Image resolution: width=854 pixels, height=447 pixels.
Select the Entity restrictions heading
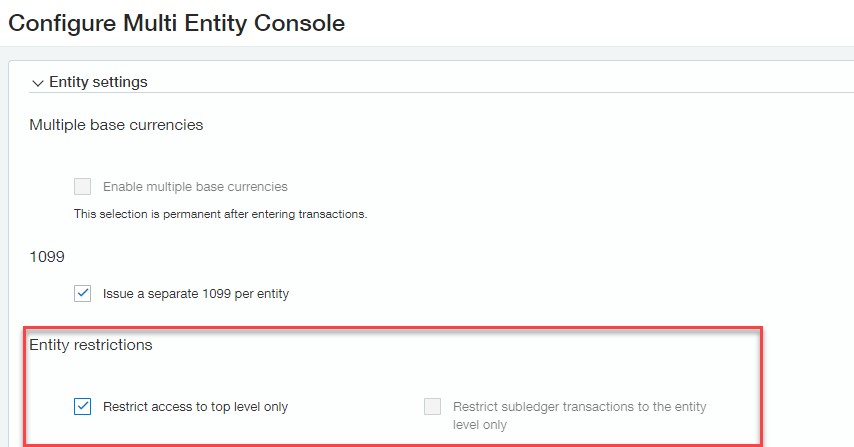point(91,345)
